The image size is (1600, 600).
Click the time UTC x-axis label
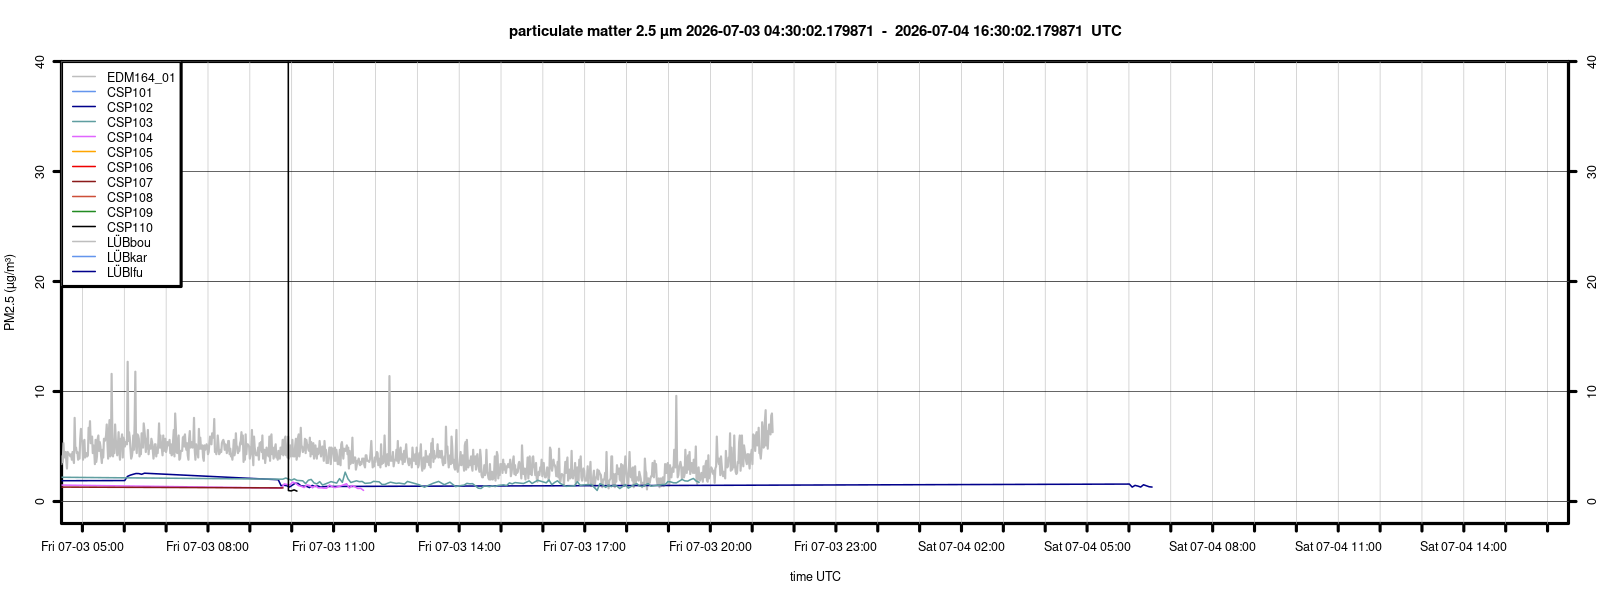[815, 576]
